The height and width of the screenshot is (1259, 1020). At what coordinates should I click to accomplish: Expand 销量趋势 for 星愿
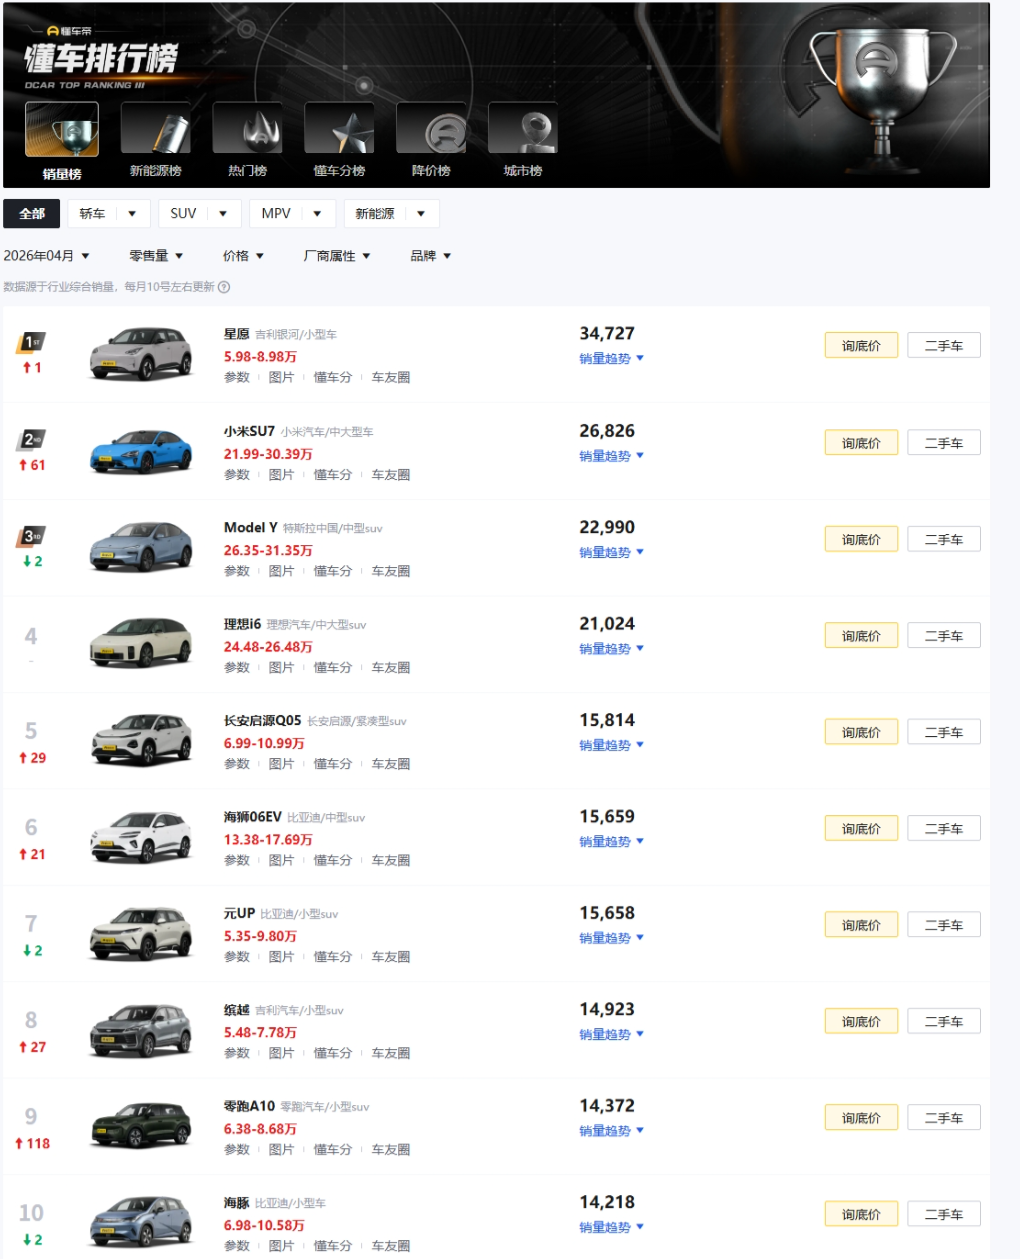pyautogui.click(x=612, y=358)
